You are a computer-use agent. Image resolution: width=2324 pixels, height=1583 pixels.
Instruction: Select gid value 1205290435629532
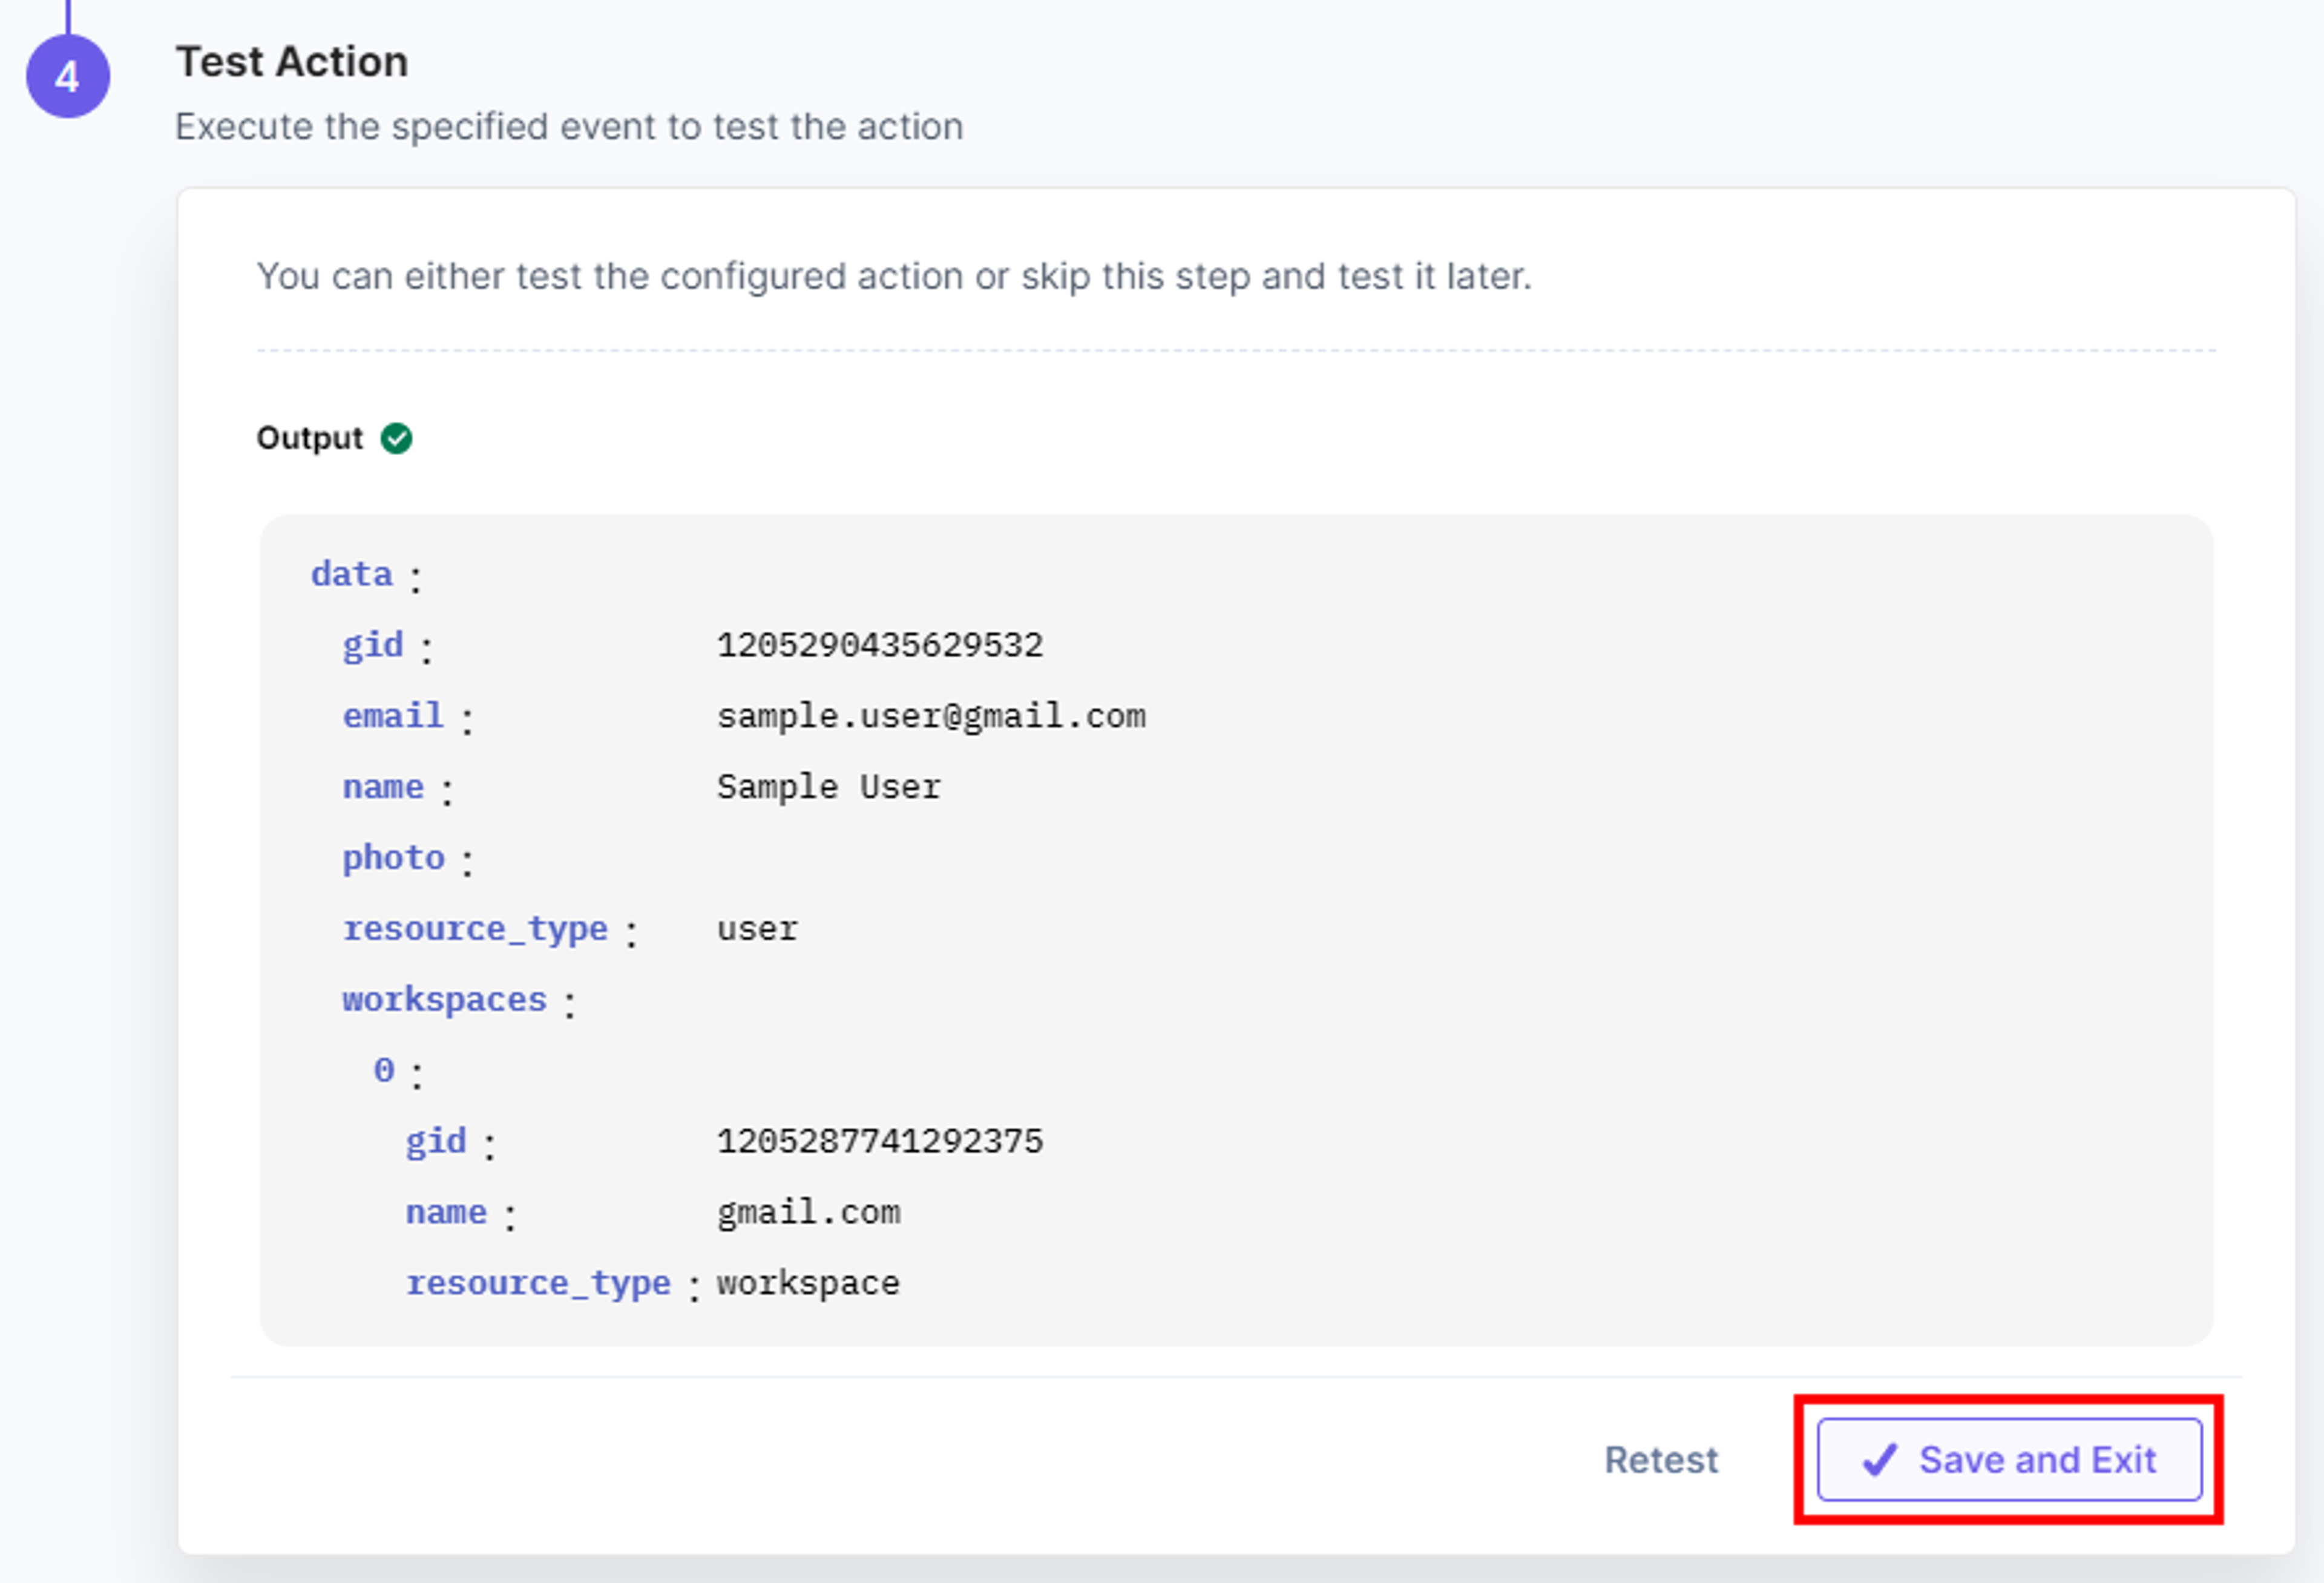(880, 645)
